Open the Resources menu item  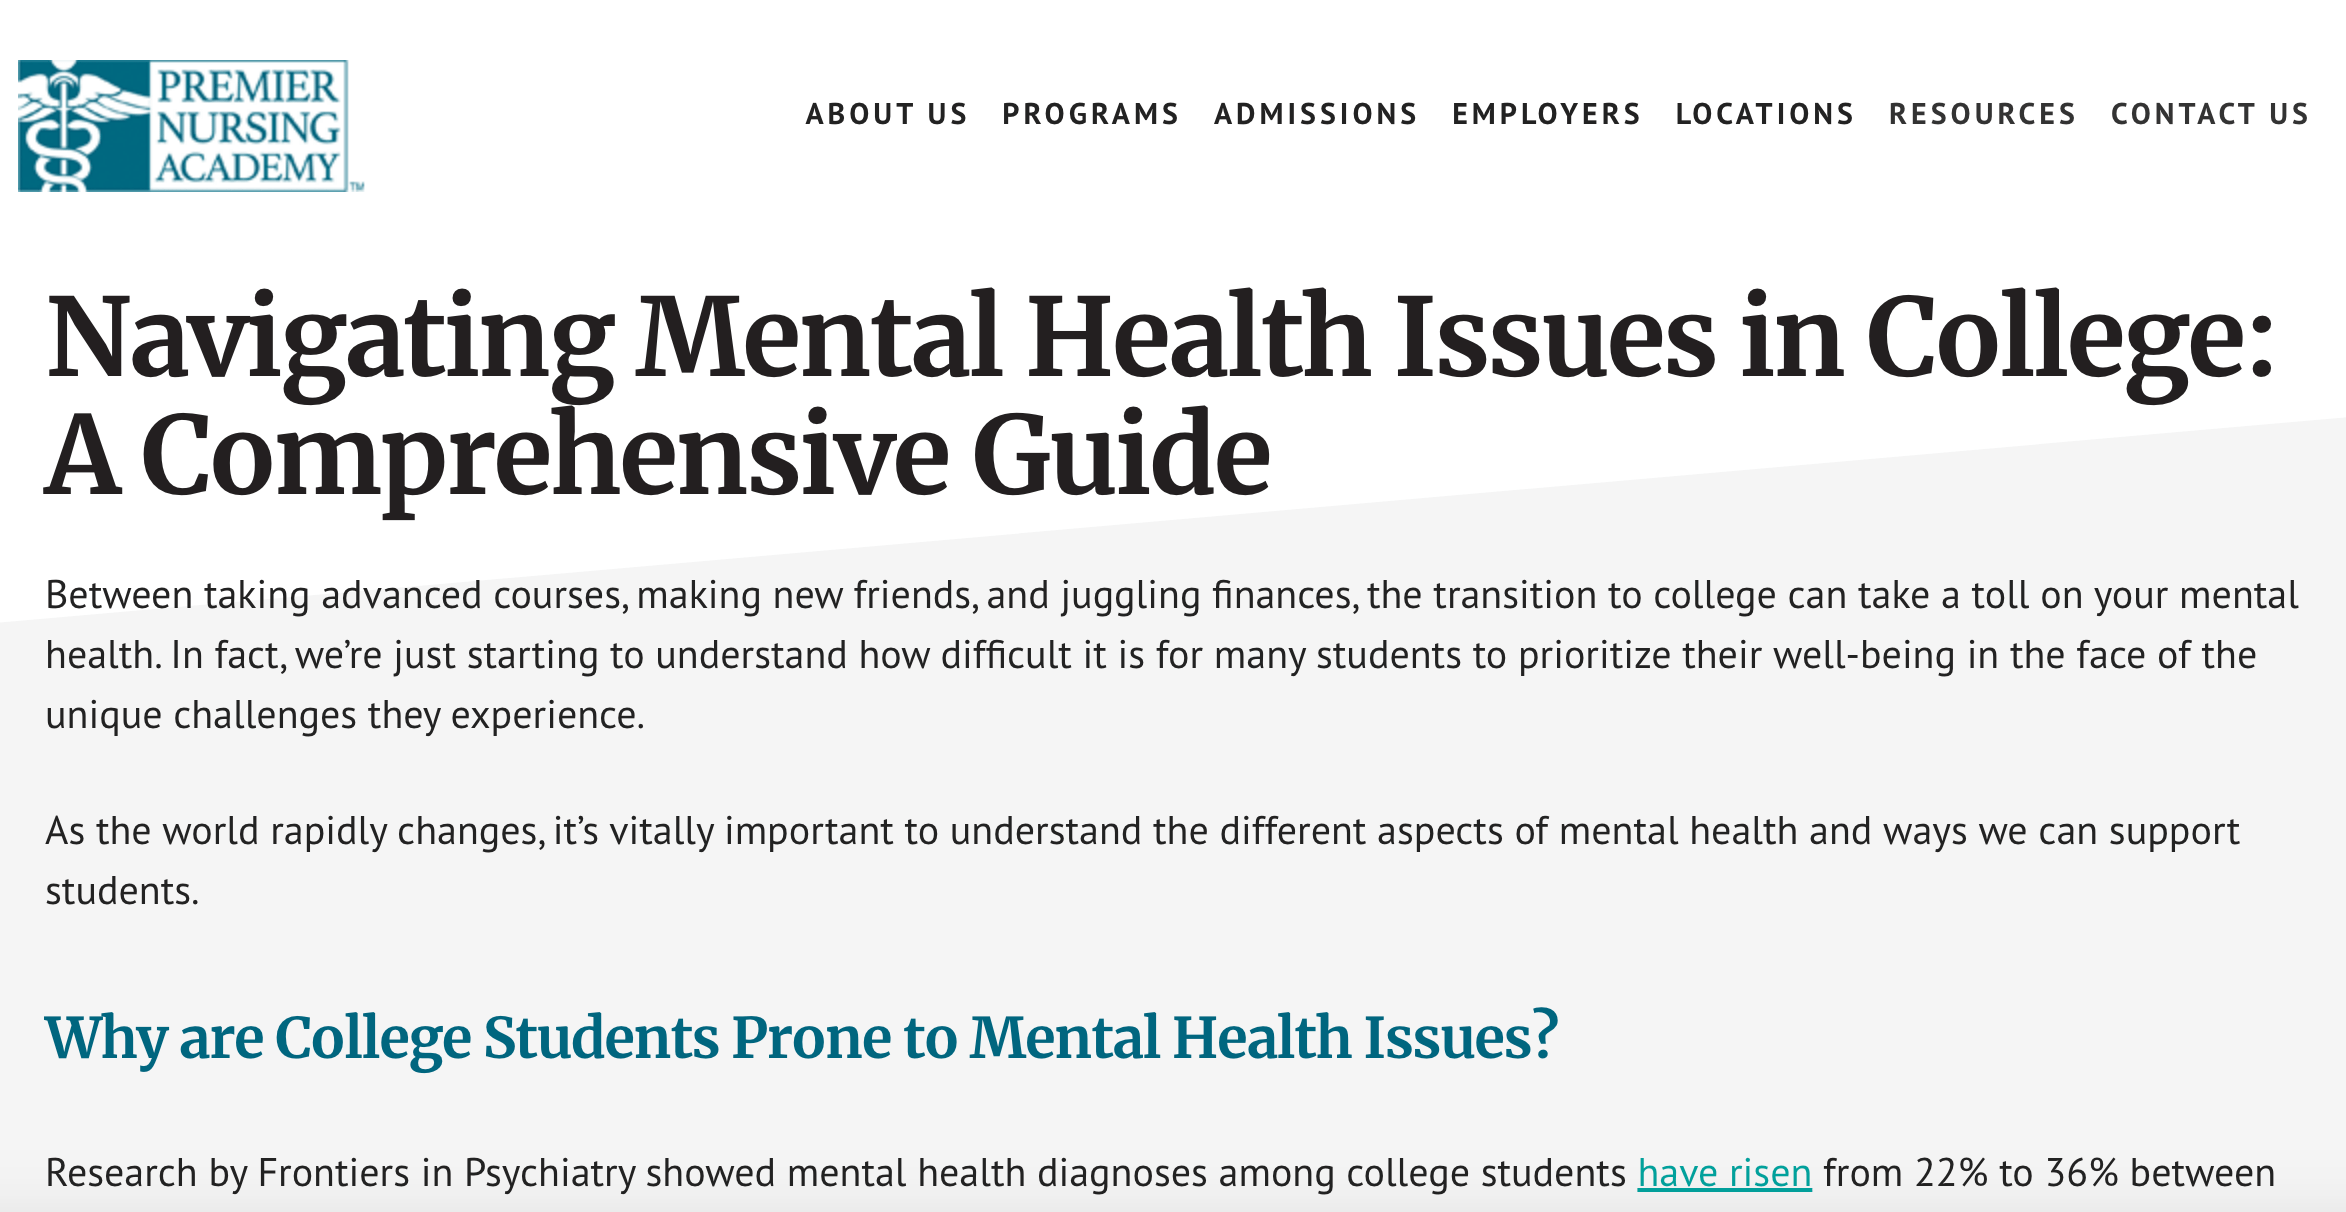(1983, 114)
